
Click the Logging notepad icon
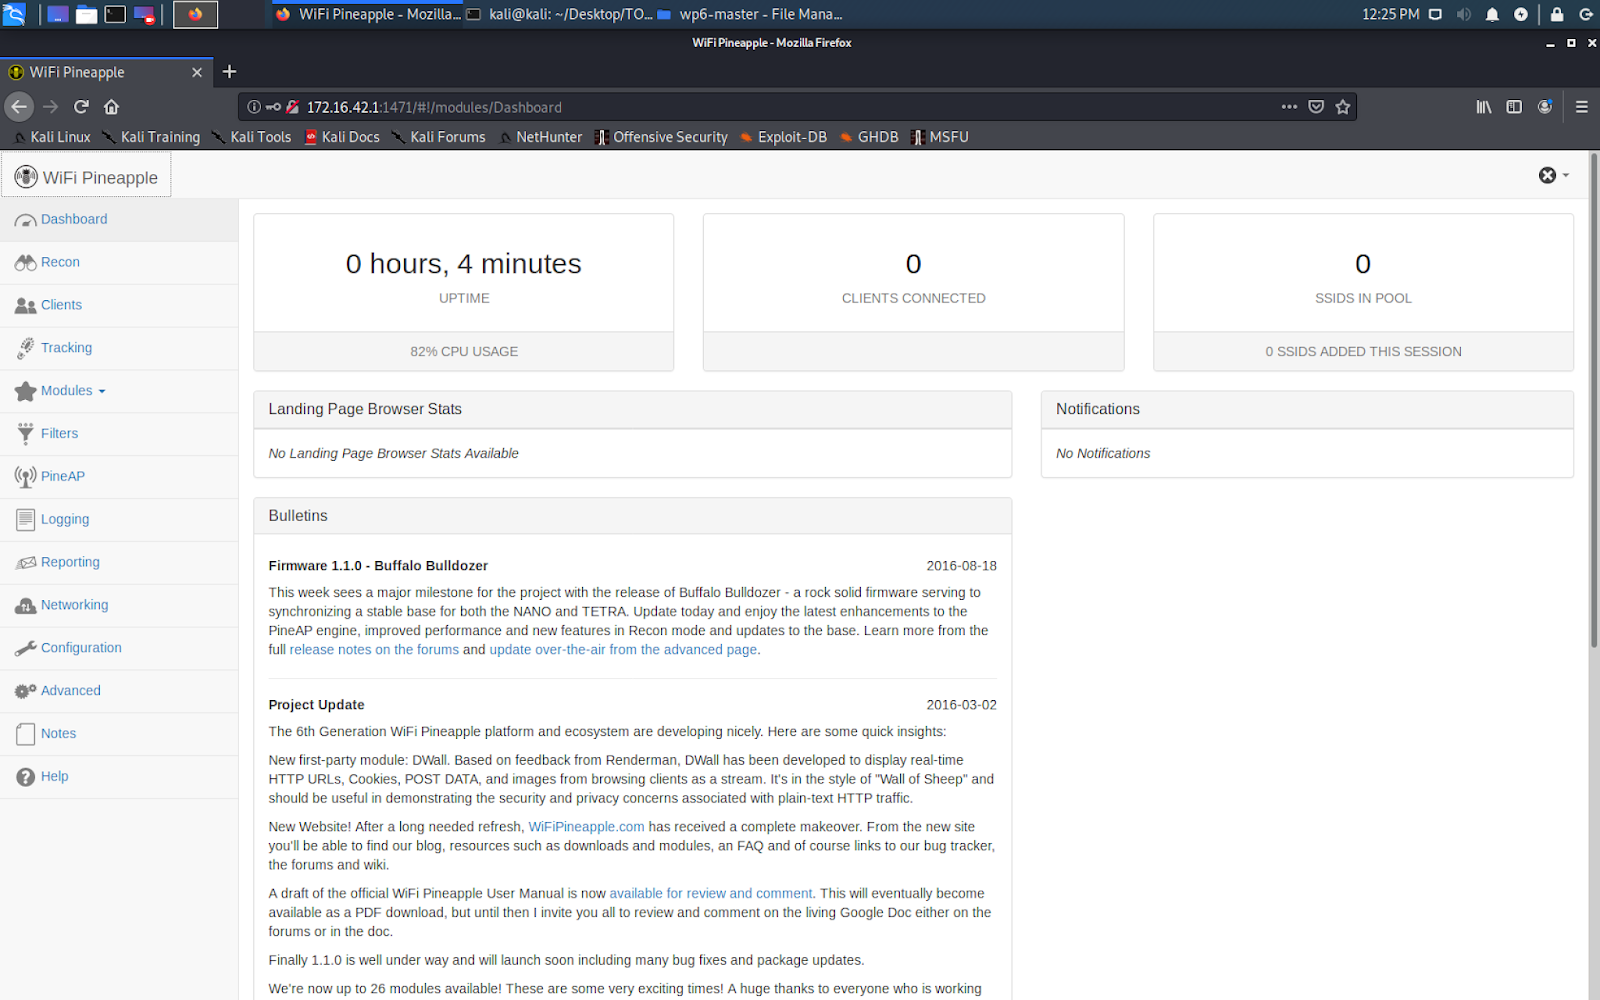(x=25, y=520)
